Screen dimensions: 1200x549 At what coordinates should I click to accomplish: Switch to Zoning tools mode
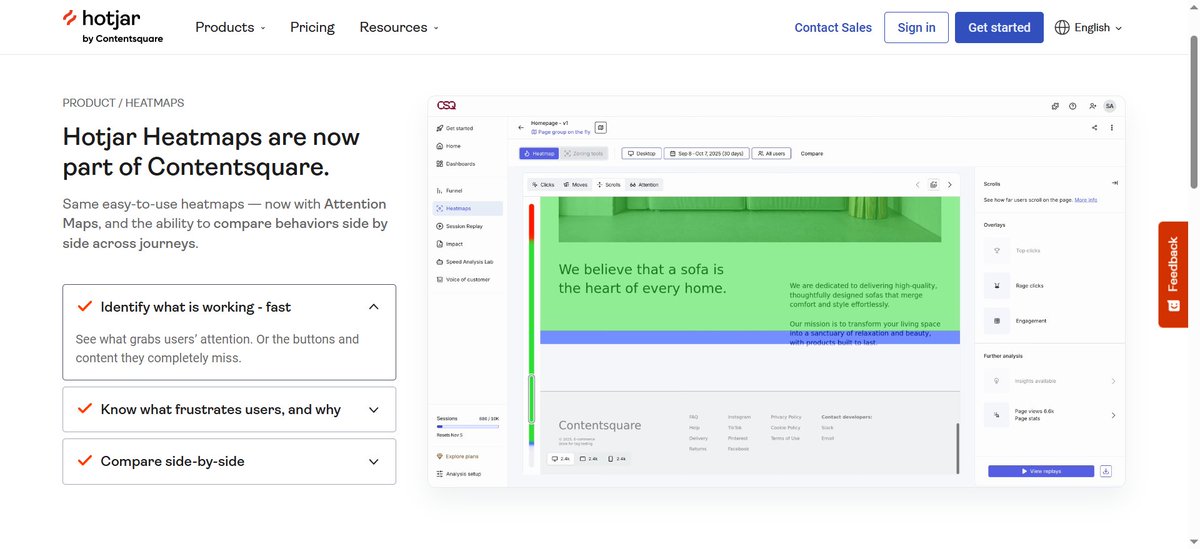(x=584, y=153)
